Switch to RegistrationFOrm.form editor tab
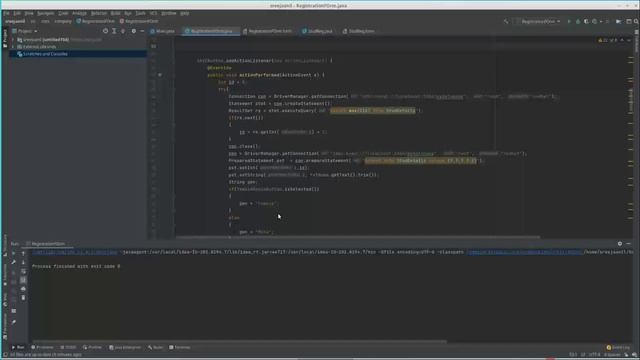This screenshot has width=640, height=360. [x=268, y=31]
